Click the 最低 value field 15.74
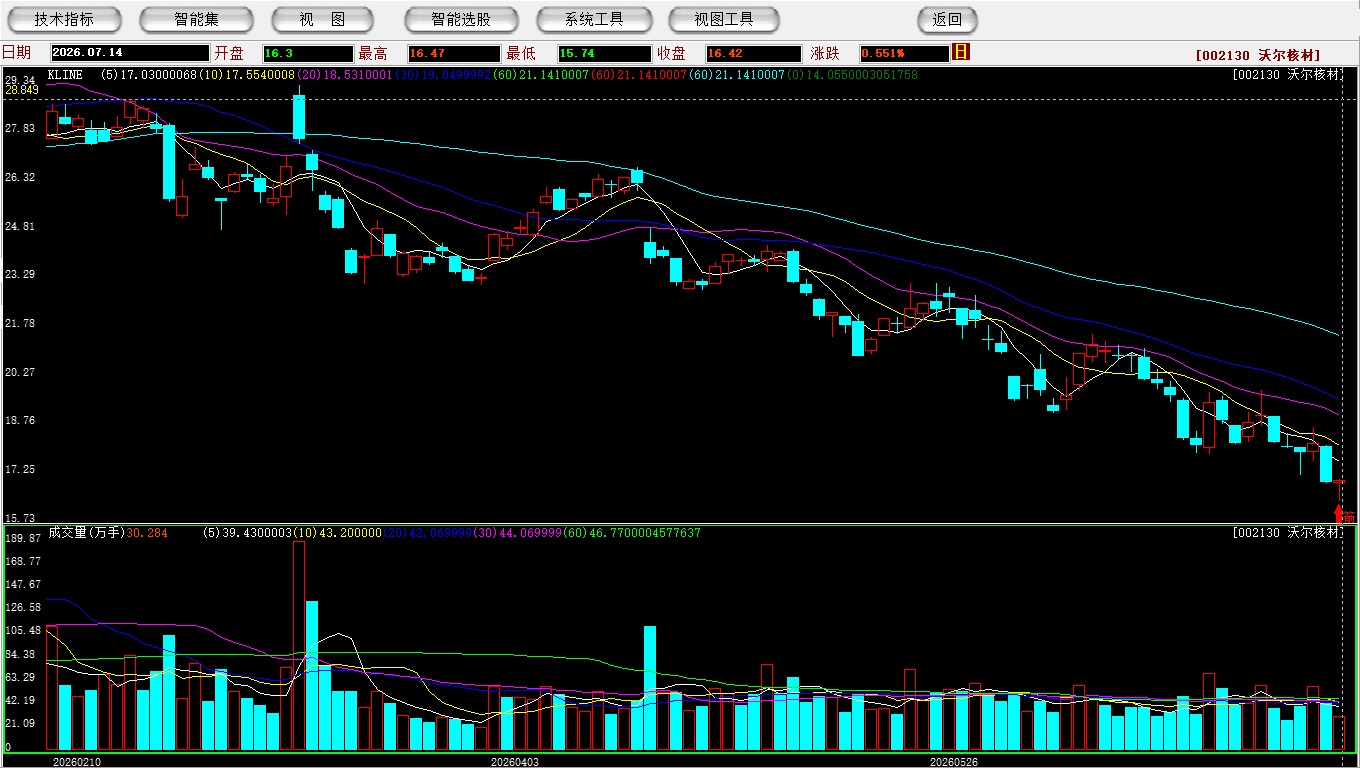1360x768 pixels. point(604,53)
